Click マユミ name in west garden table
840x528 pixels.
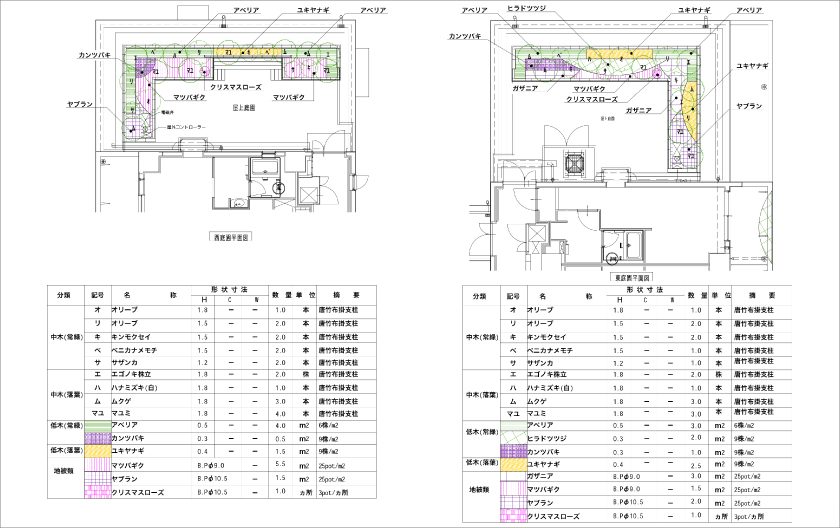(x=121, y=413)
